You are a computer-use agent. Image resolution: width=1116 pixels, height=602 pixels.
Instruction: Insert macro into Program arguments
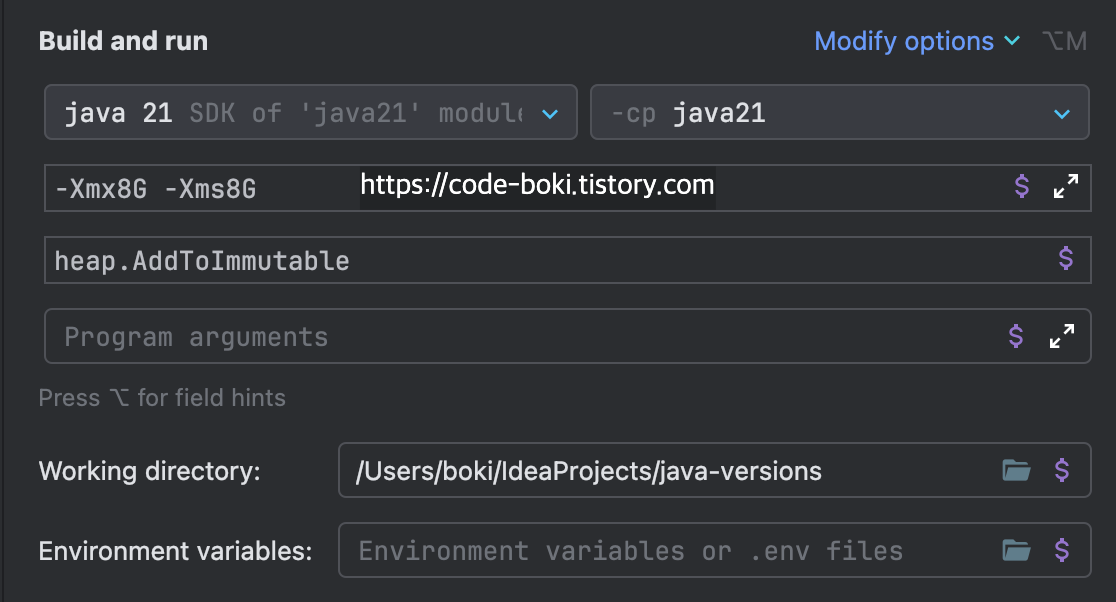pyautogui.click(x=1016, y=336)
